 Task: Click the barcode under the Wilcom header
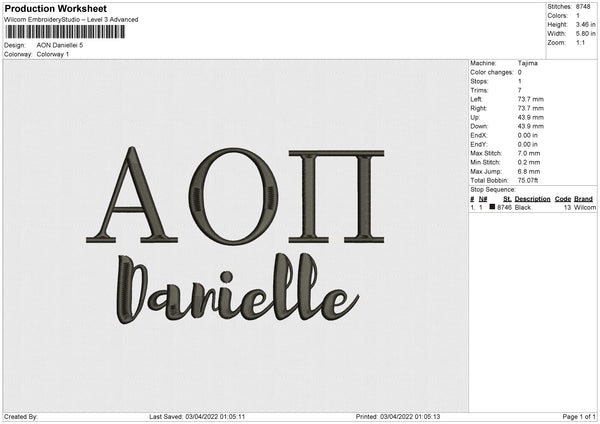pyautogui.click(x=65, y=32)
